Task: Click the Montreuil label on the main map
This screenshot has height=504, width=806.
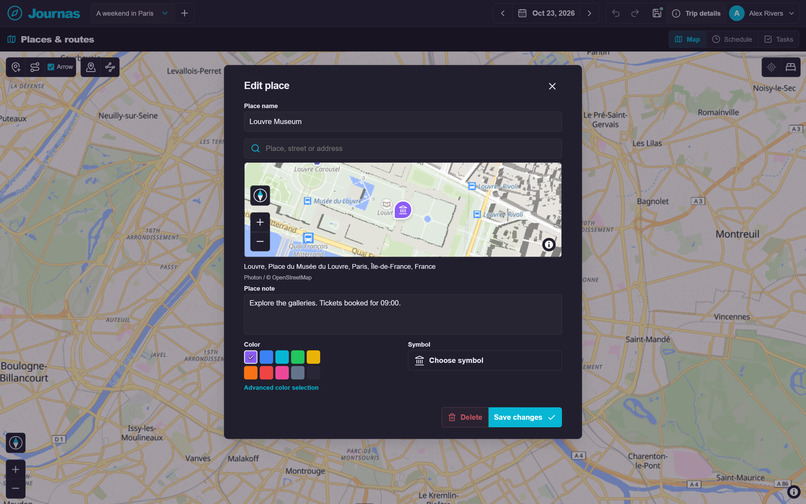Action: pyautogui.click(x=738, y=234)
